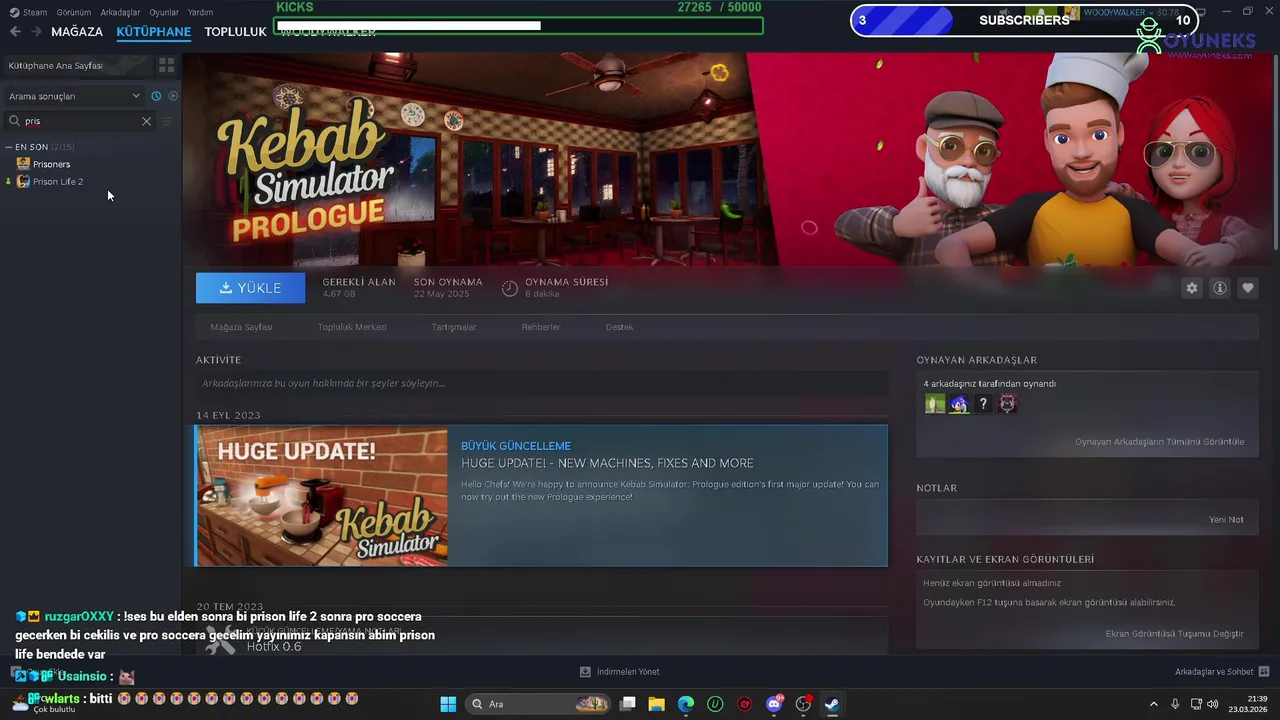Open the green U app on taskbar
The image size is (1280, 720).
pyautogui.click(x=715, y=704)
